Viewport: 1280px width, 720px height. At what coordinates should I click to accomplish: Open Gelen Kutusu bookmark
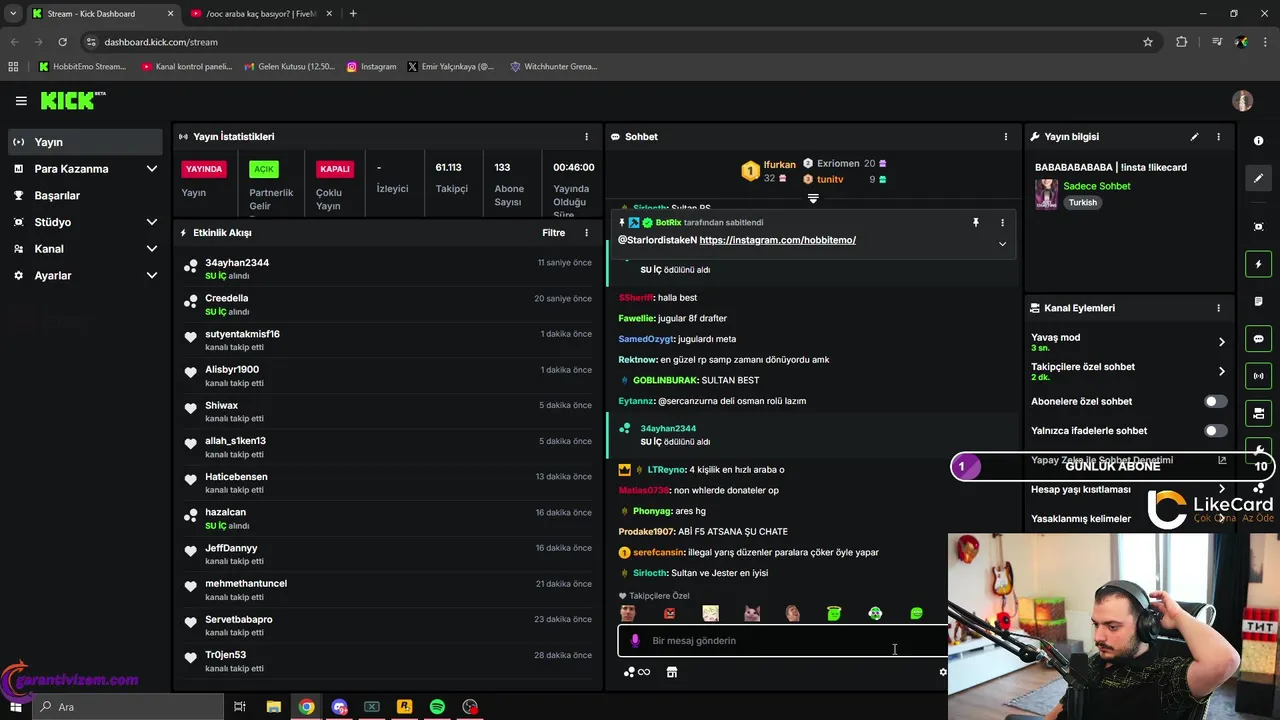tap(290, 67)
